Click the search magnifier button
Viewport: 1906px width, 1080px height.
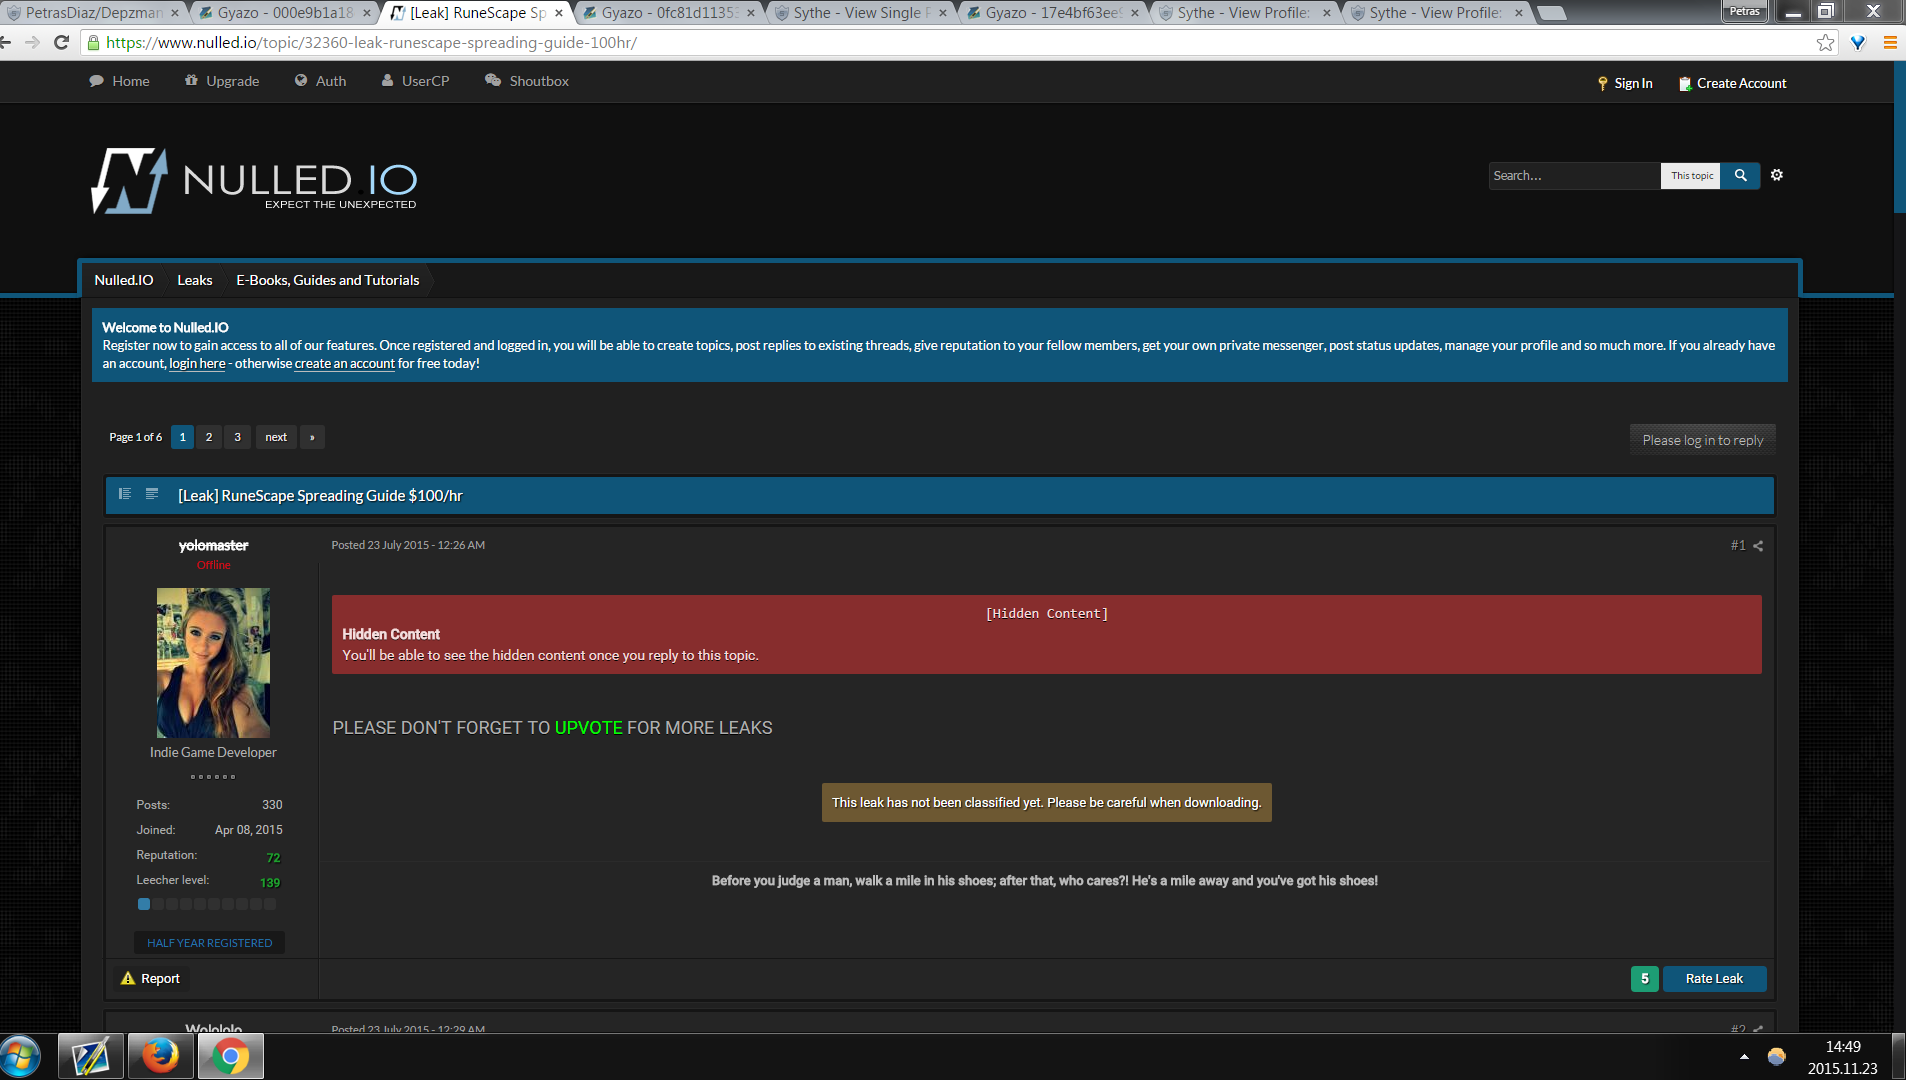click(x=1740, y=176)
